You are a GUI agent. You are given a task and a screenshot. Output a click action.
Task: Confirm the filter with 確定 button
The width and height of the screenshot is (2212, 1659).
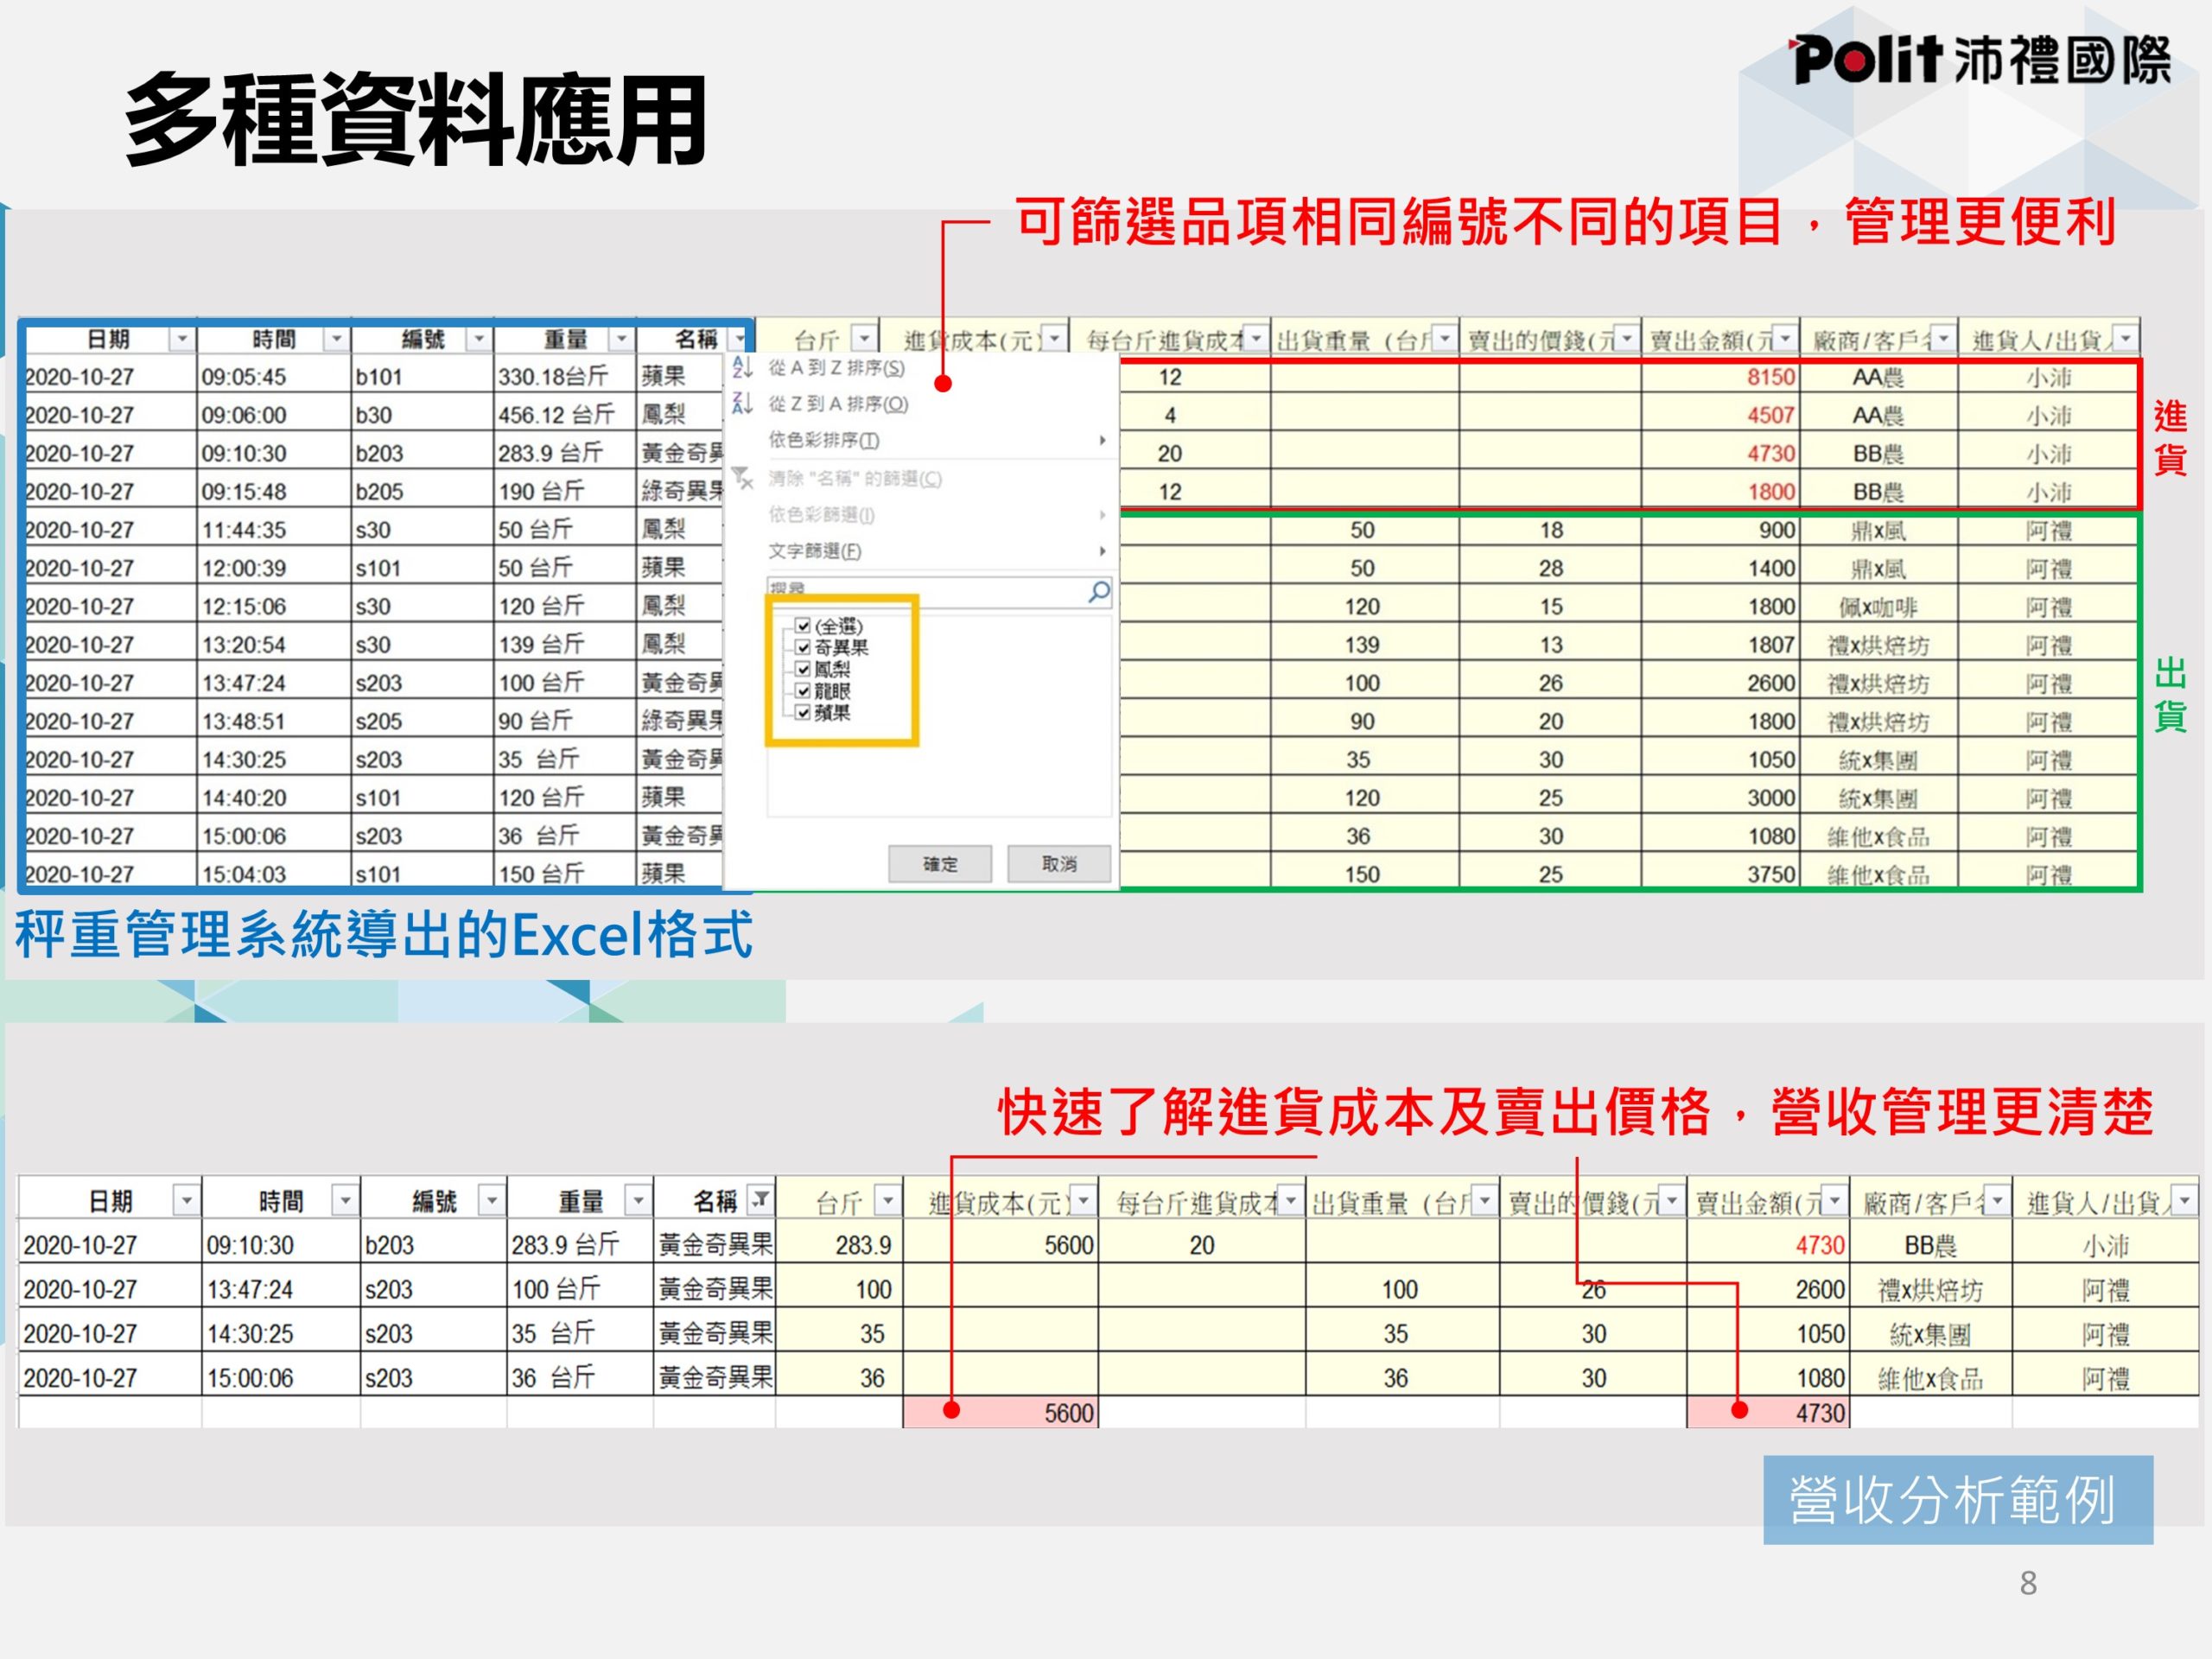coord(940,864)
